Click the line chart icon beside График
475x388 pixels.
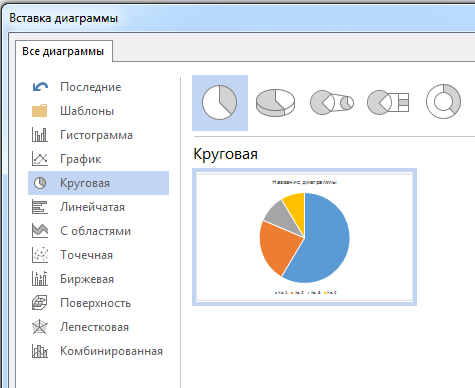coord(40,159)
